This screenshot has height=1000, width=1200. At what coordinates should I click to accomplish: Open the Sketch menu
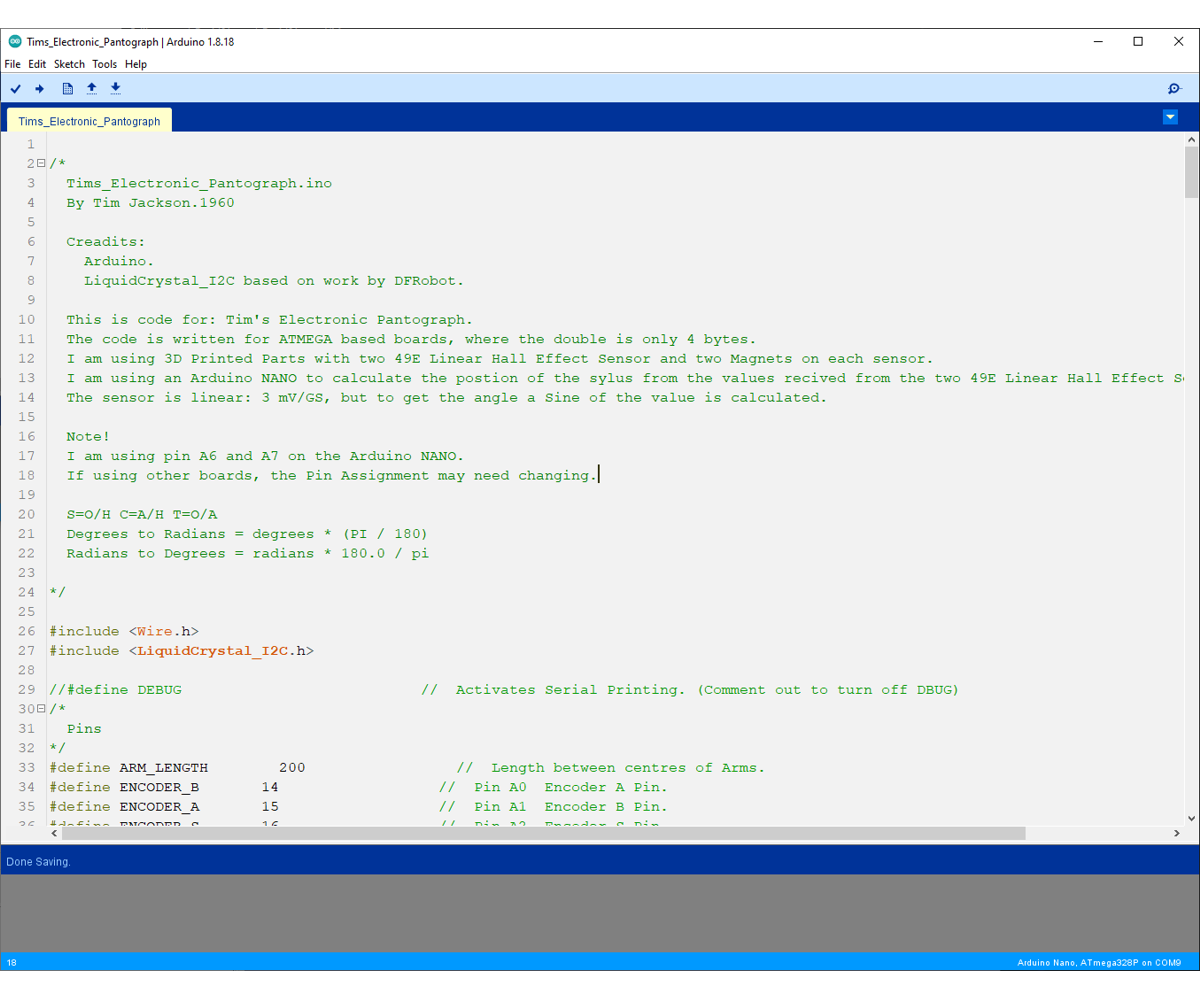(69, 64)
